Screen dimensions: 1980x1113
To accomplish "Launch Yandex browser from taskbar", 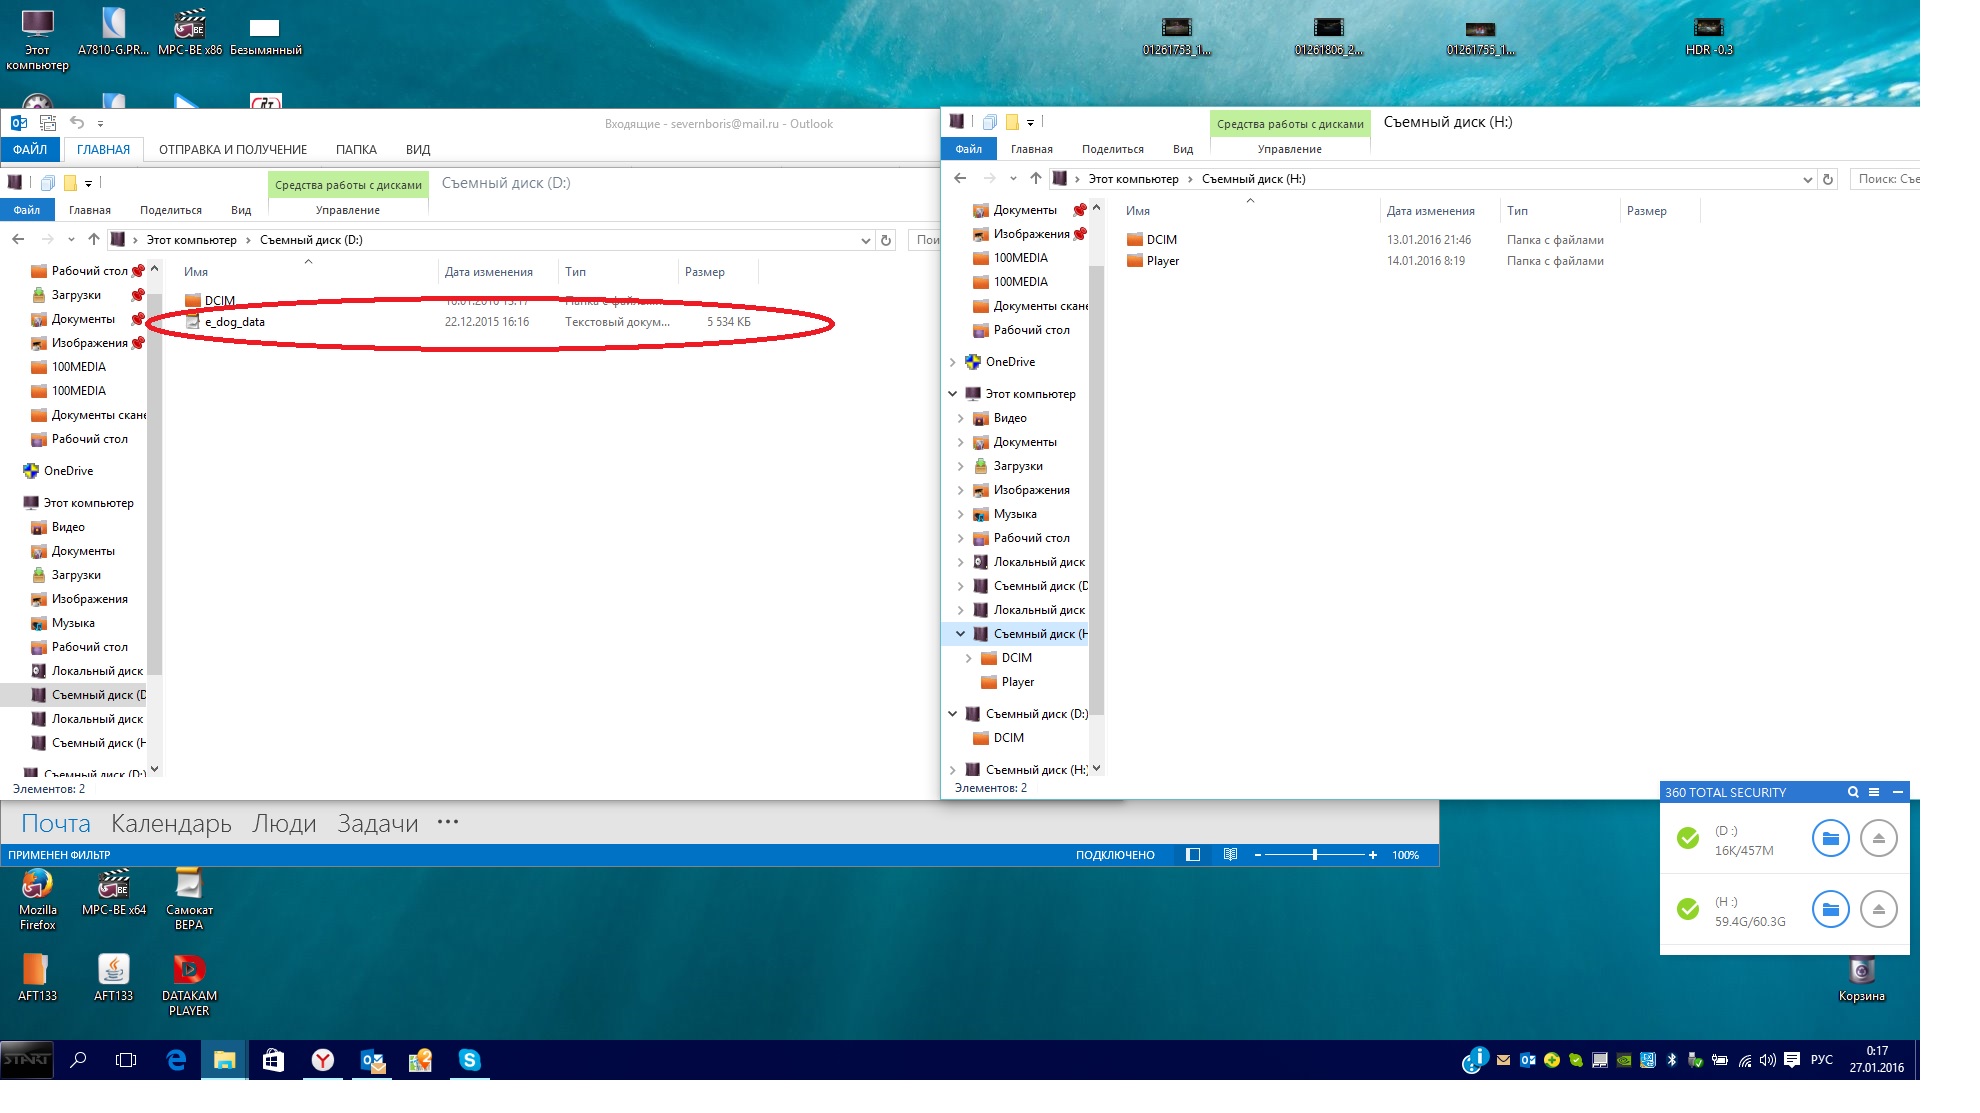I will click(x=323, y=1060).
